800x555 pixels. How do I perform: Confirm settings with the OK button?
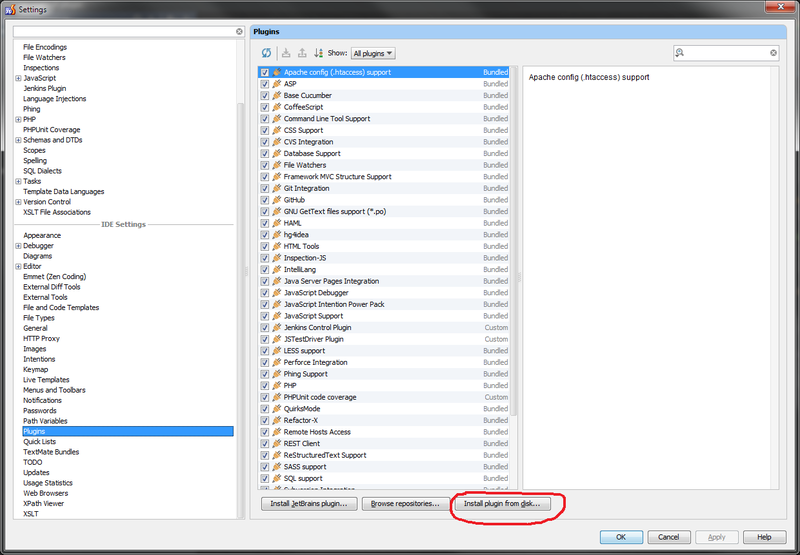pos(621,537)
